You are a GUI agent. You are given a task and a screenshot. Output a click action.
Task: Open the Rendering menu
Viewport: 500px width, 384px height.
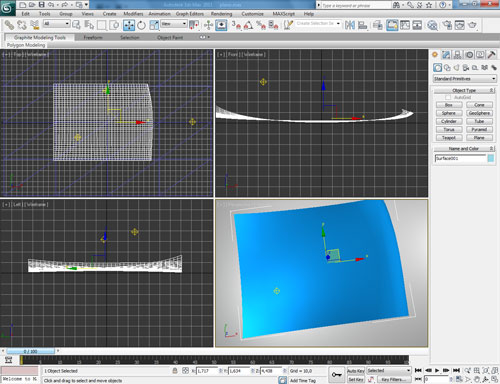point(221,14)
